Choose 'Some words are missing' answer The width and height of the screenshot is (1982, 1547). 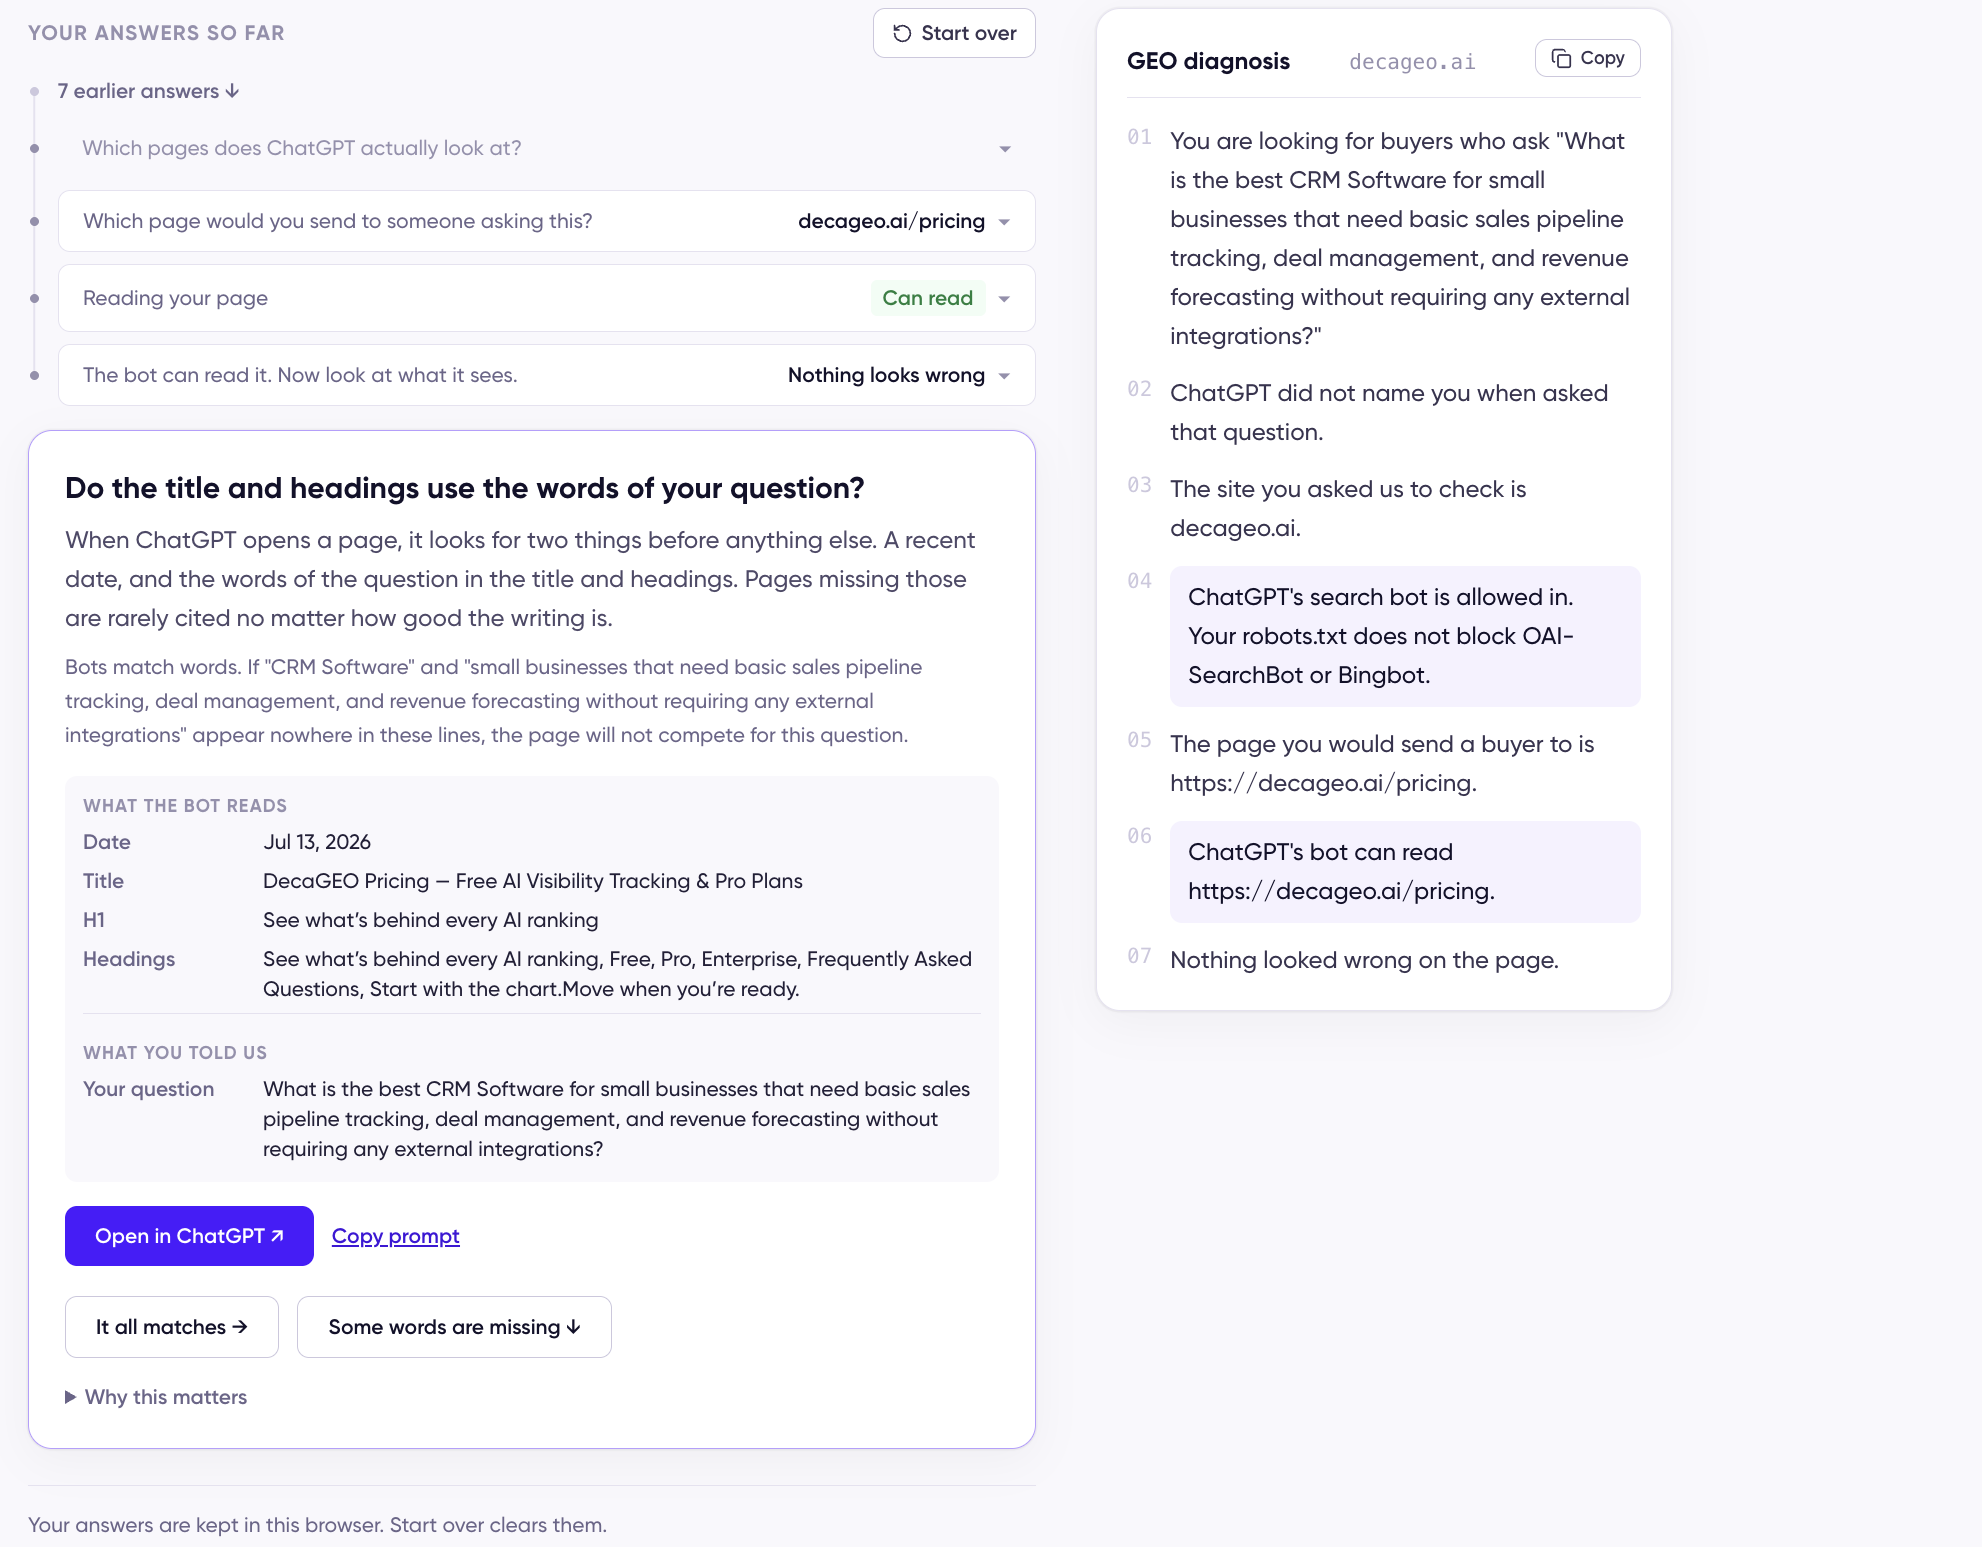(x=454, y=1327)
